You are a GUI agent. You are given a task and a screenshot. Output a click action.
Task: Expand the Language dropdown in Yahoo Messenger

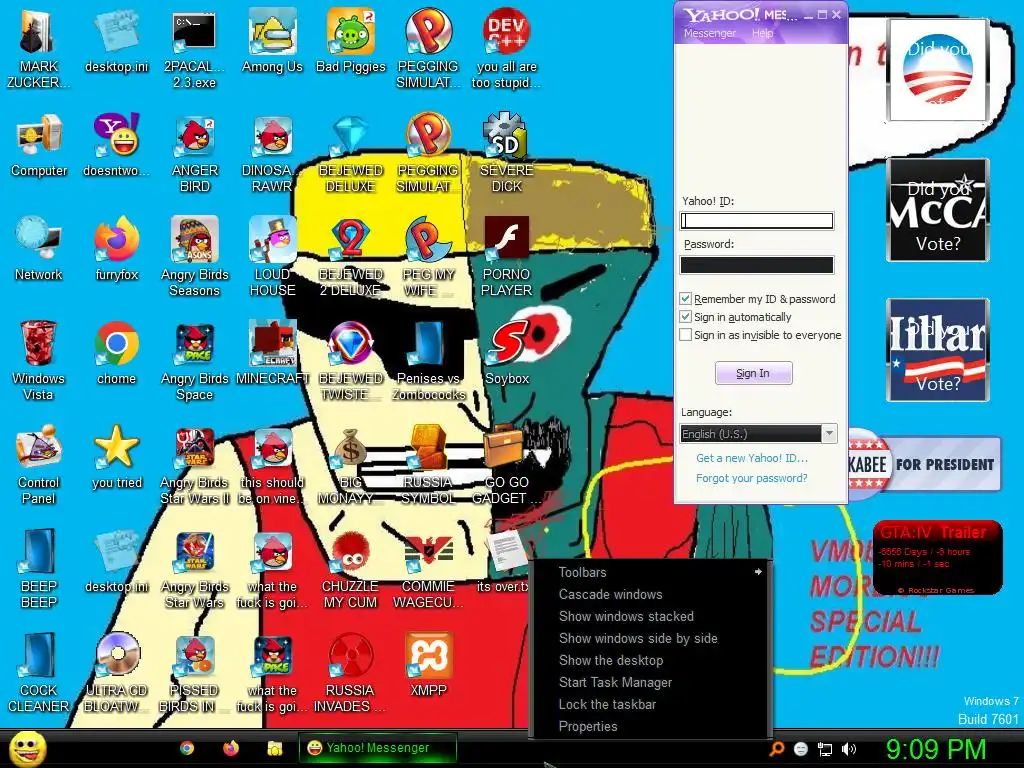tap(829, 434)
